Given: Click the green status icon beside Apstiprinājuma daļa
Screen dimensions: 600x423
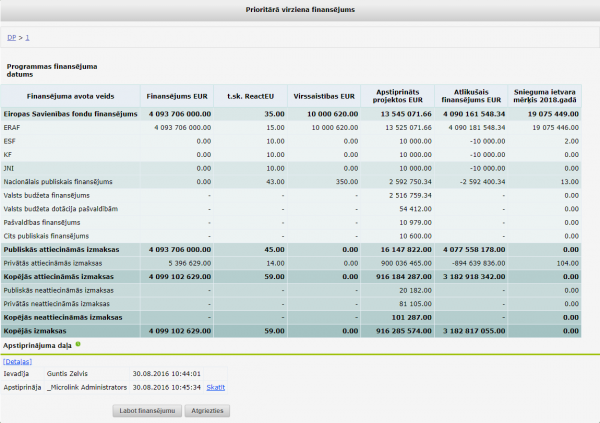Looking at the screenshot, I should click(78, 344).
